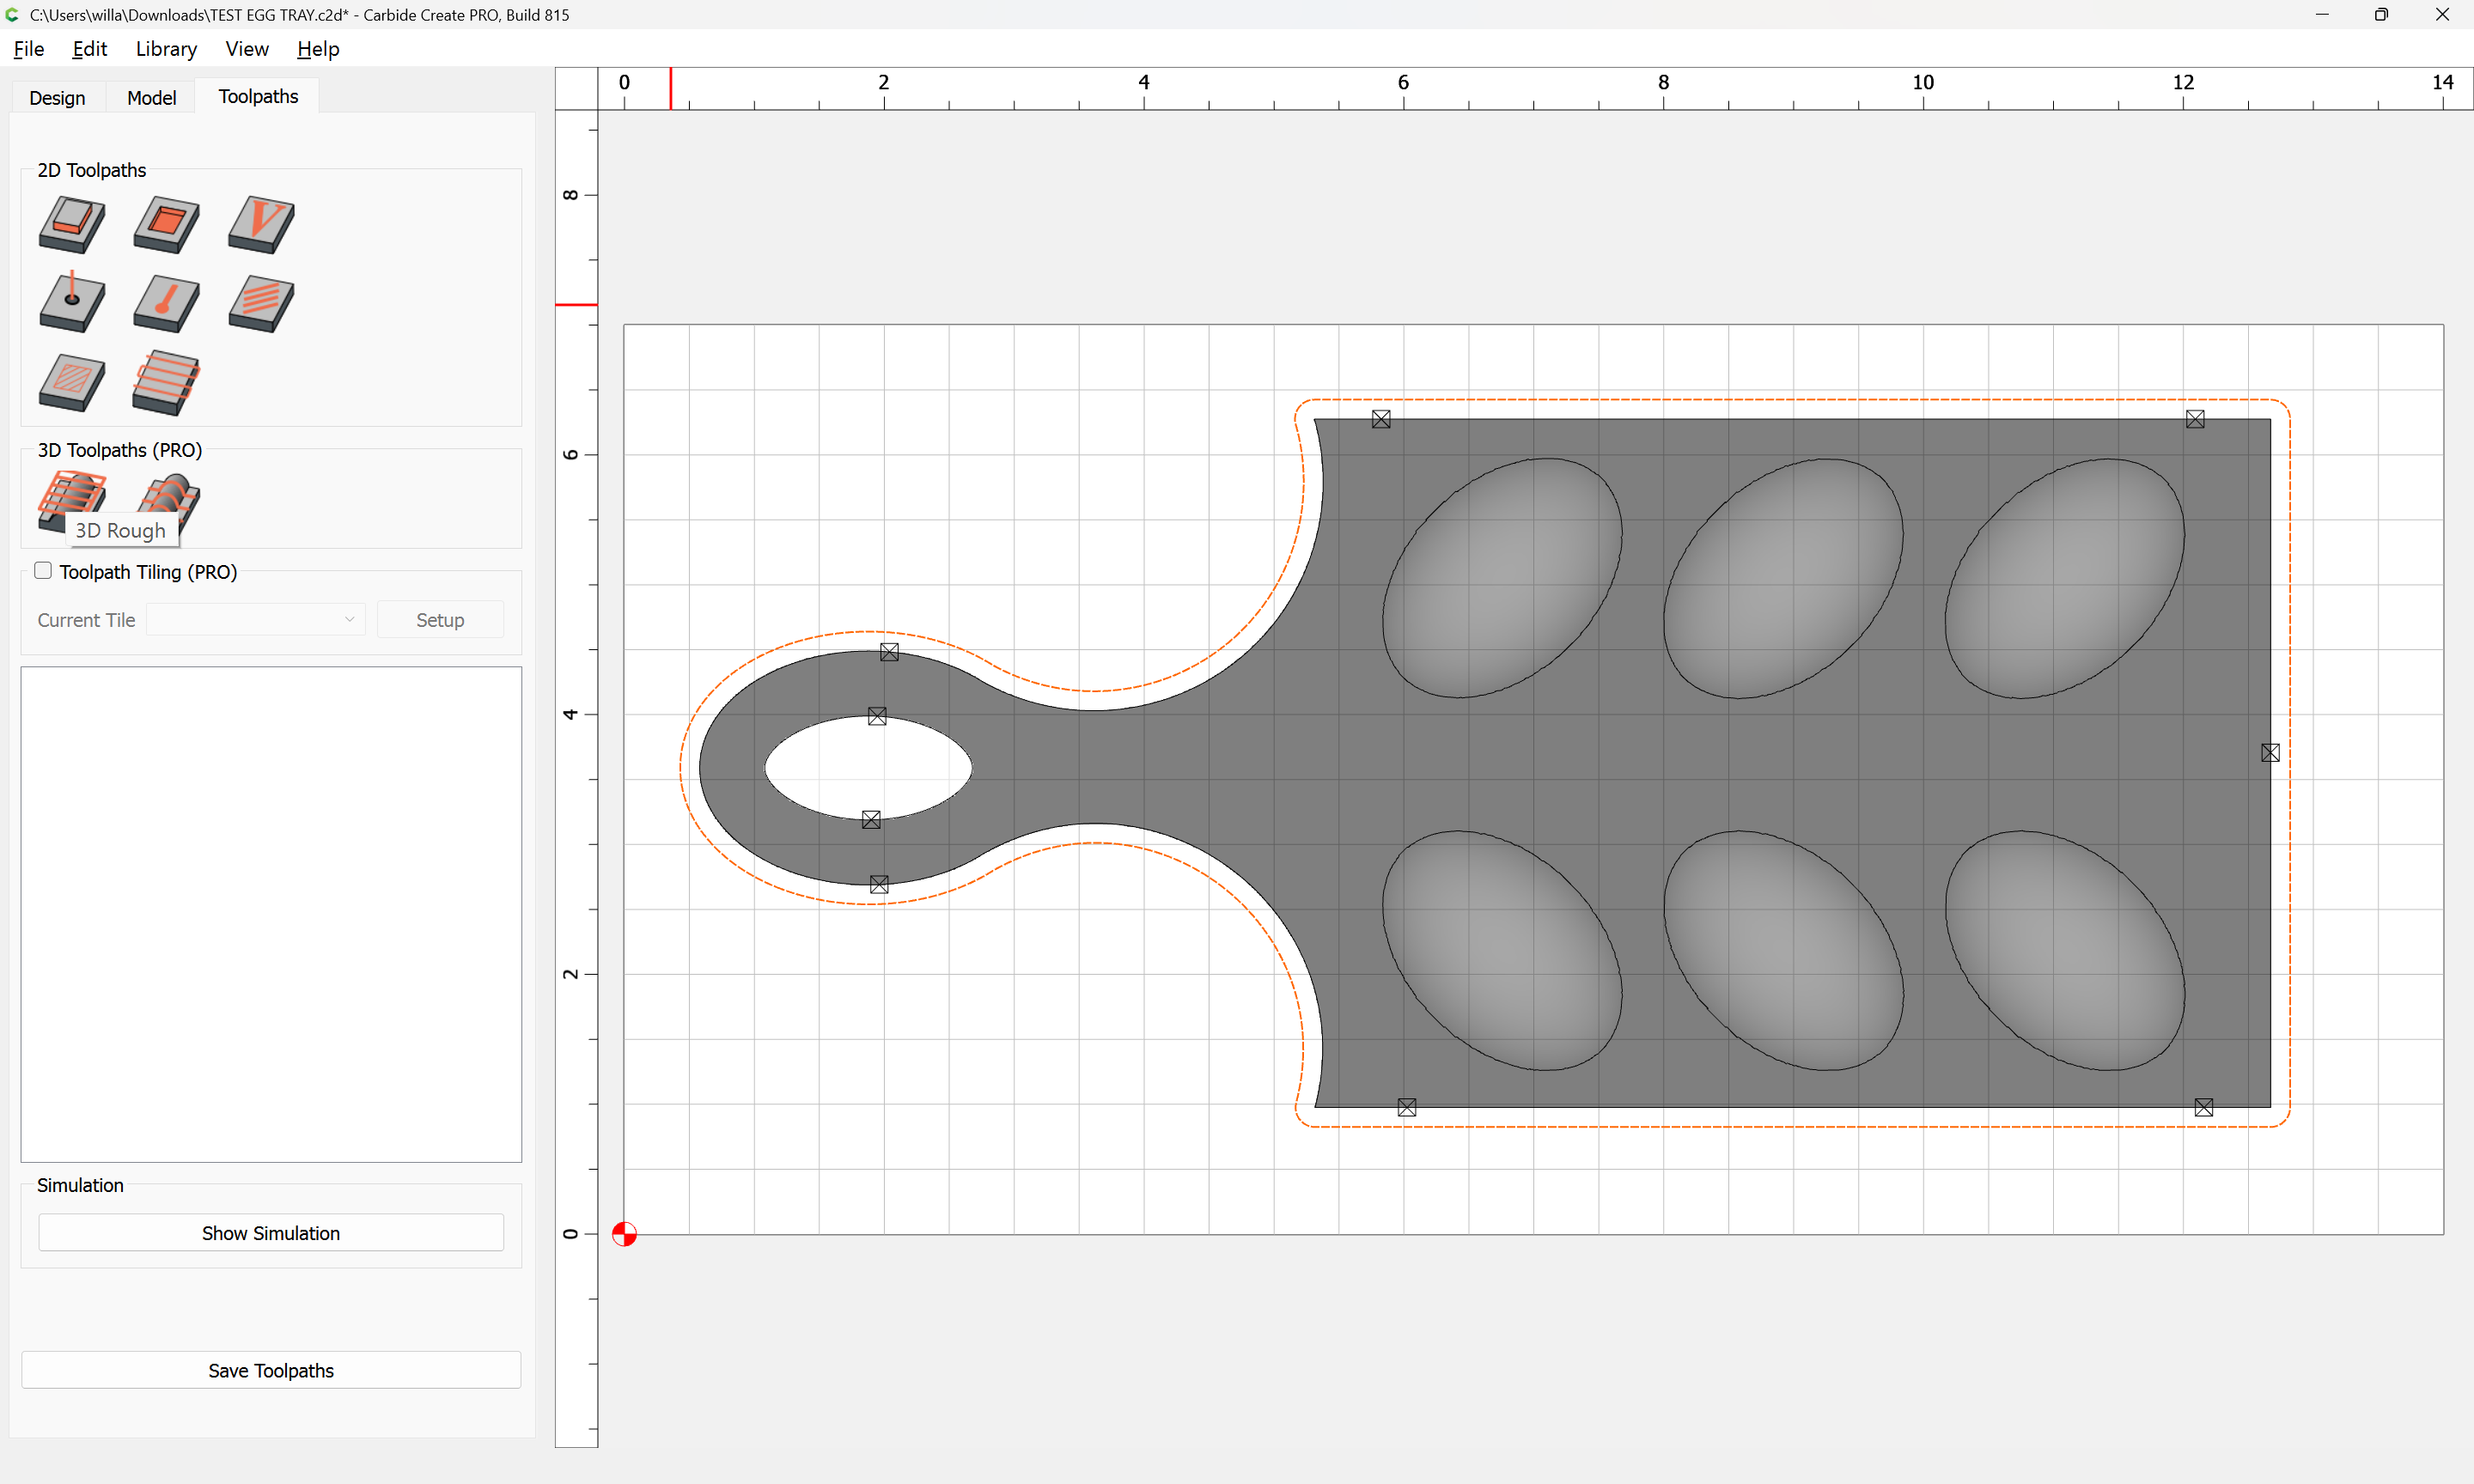The height and width of the screenshot is (1484, 2474).
Task: Select the Contour toolpath icon
Action: 72,224
